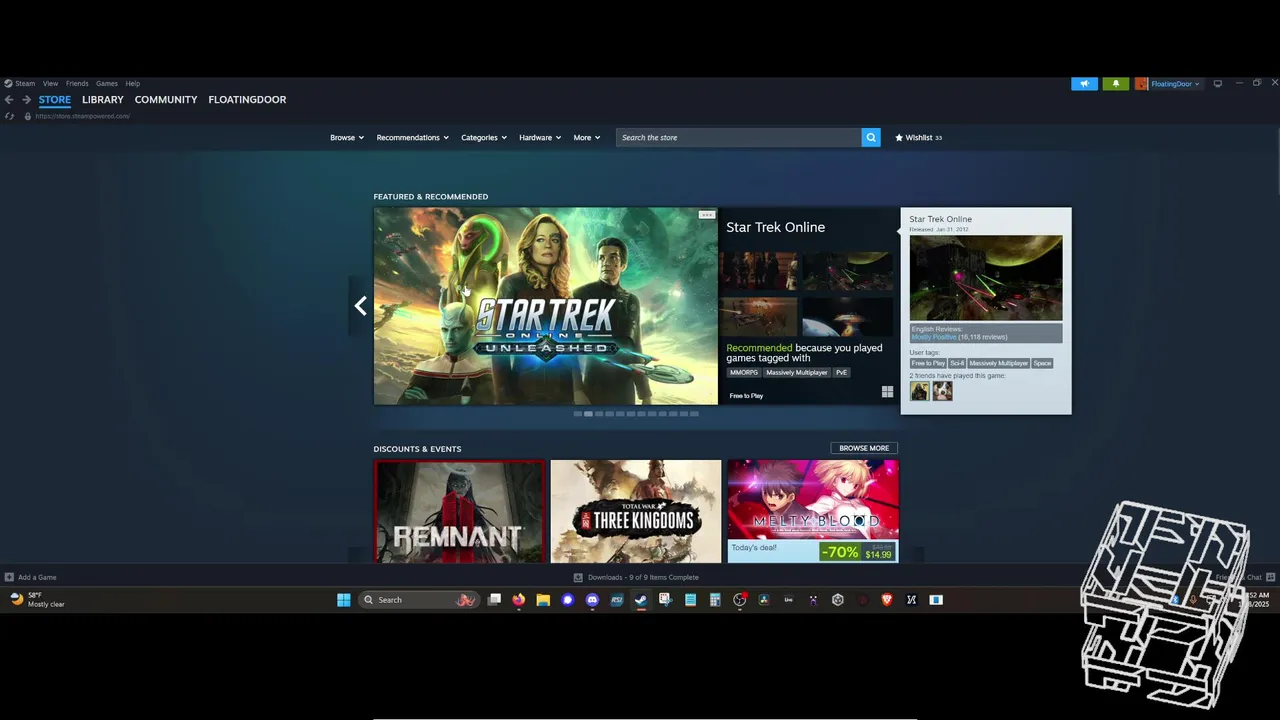Switch to the LIBRARY tab
The width and height of the screenshot is (1280, 720).
click(x=103, y=100)
